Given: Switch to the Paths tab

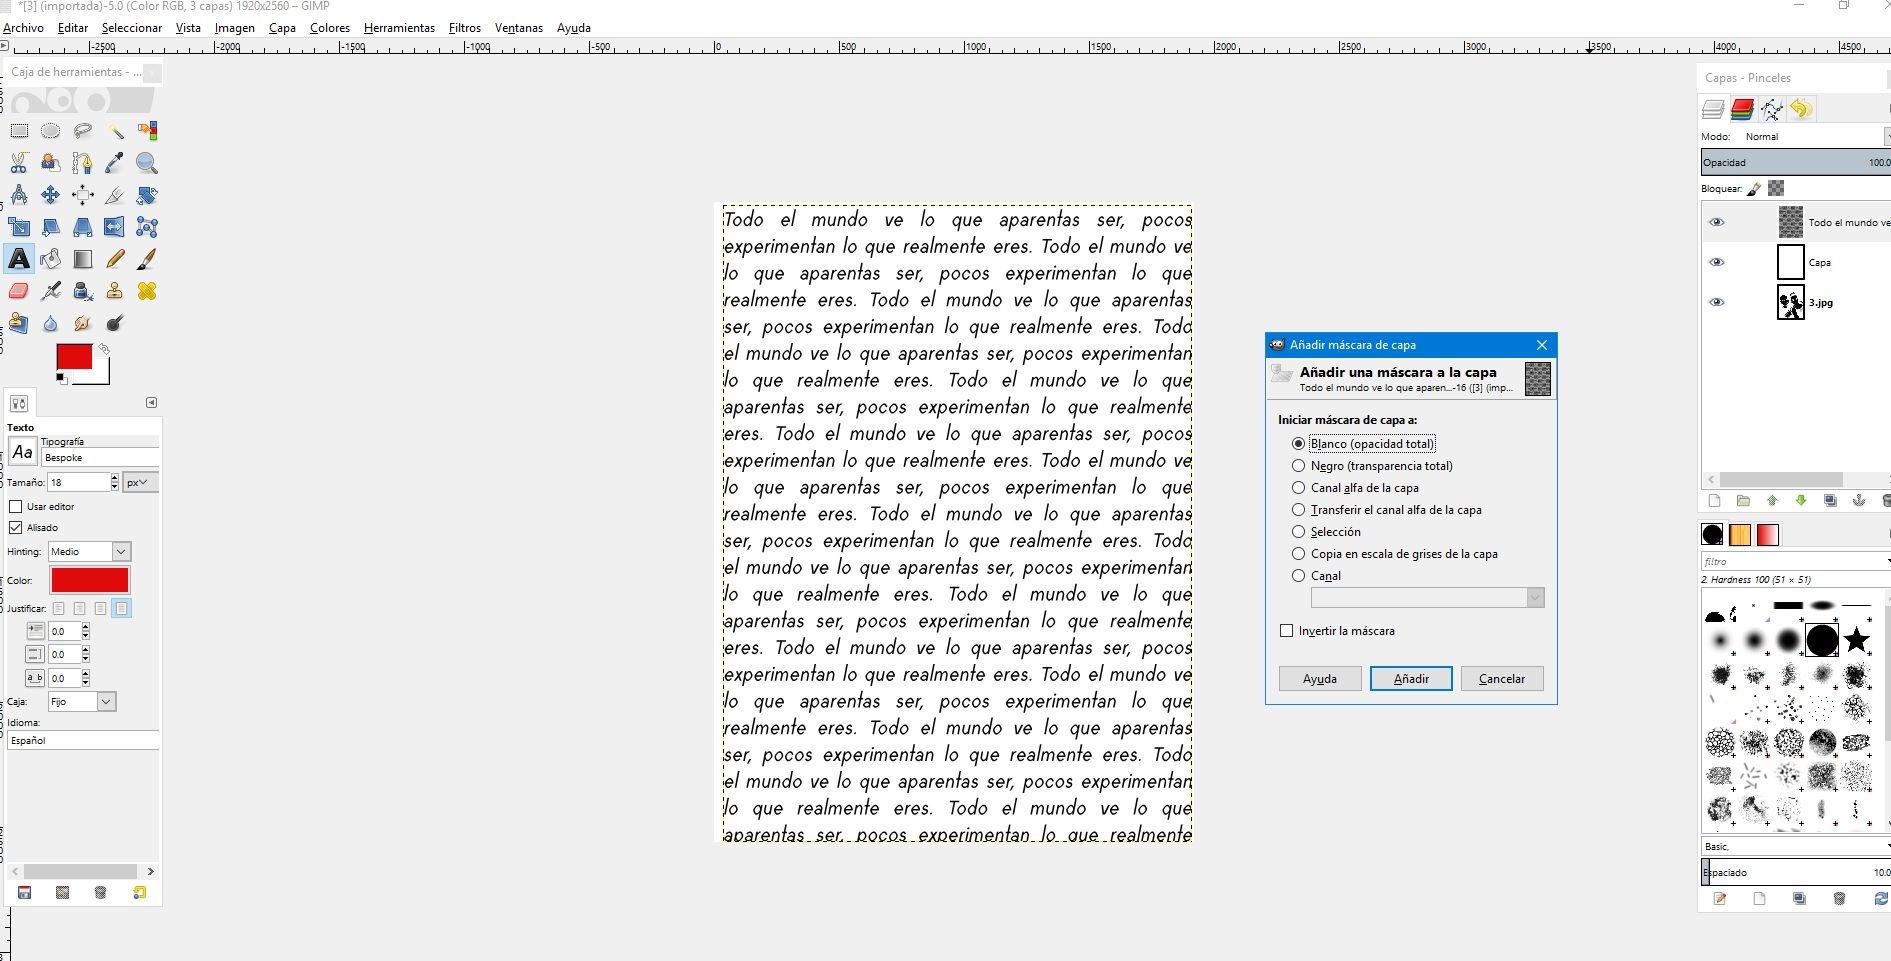Looking at the screenshot, I should point(1772,109).
